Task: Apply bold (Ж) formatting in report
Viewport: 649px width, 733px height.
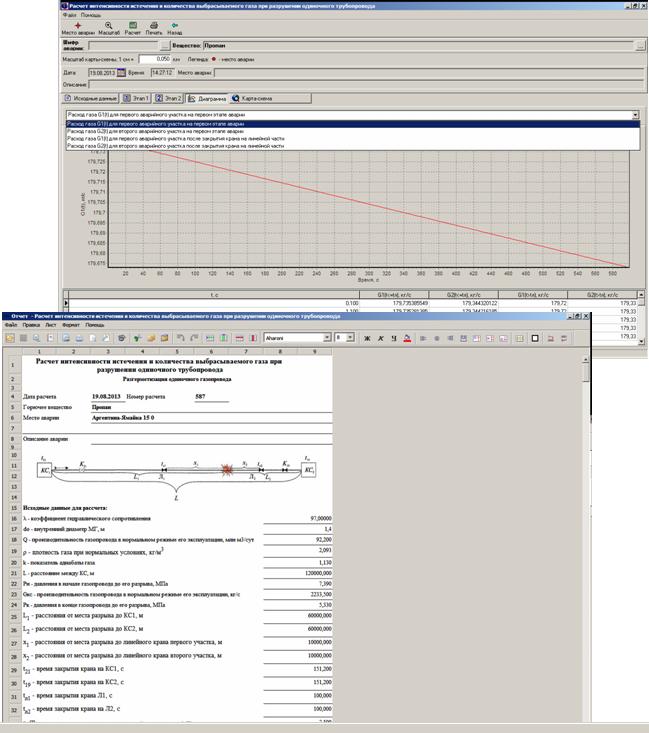Action: (367, 338)
